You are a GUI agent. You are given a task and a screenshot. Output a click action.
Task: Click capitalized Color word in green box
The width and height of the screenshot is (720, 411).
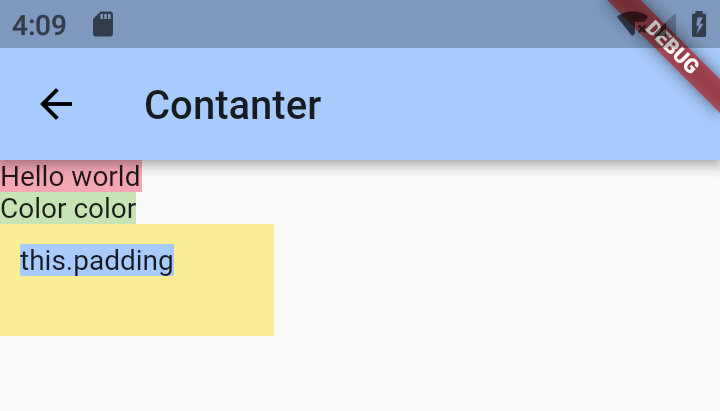[x=33, y=208]
